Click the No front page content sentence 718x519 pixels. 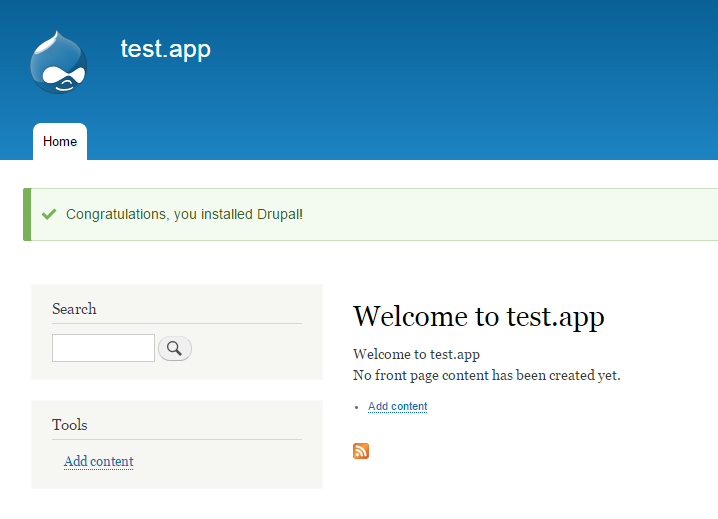(486, 375)
